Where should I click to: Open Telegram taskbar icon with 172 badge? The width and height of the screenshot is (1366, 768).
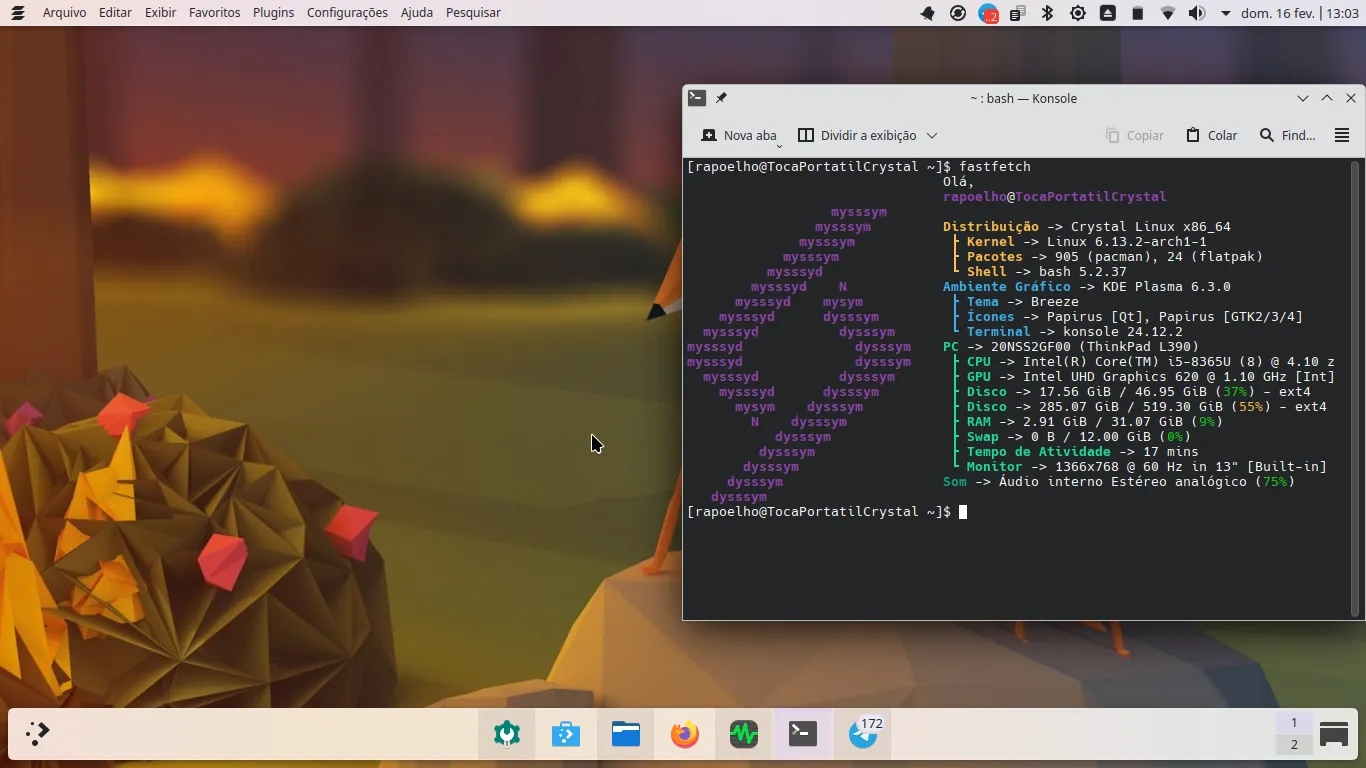[863, 735]
